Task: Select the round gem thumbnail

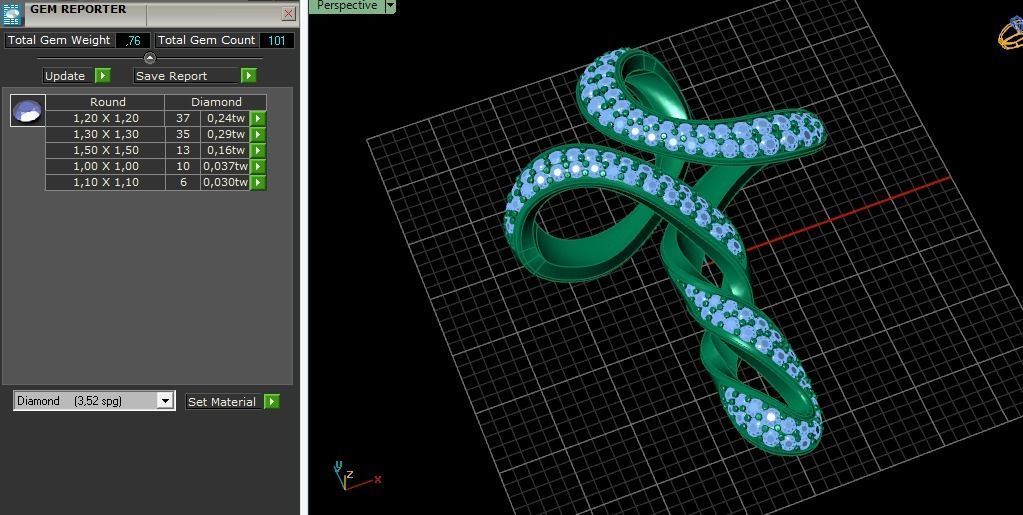Action: tap(28, 110)
